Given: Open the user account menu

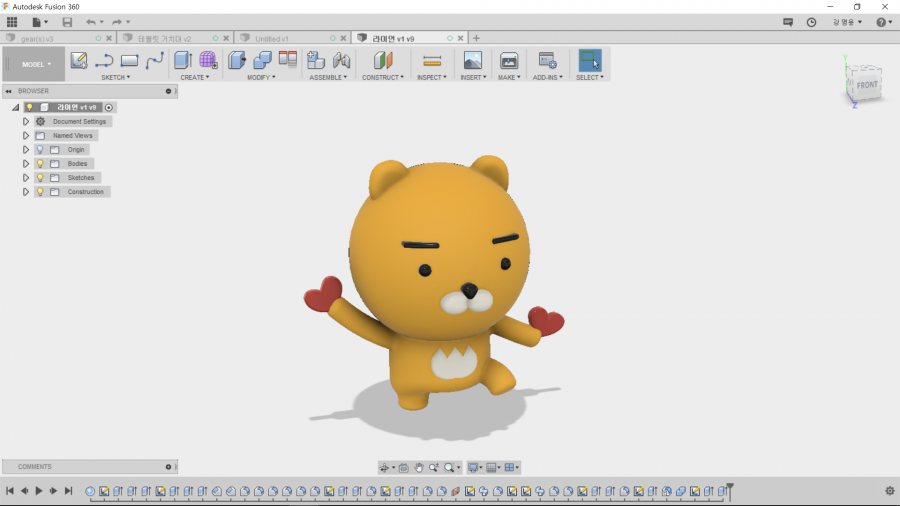Looking at the screenshot, I should (x=847, y=22).
